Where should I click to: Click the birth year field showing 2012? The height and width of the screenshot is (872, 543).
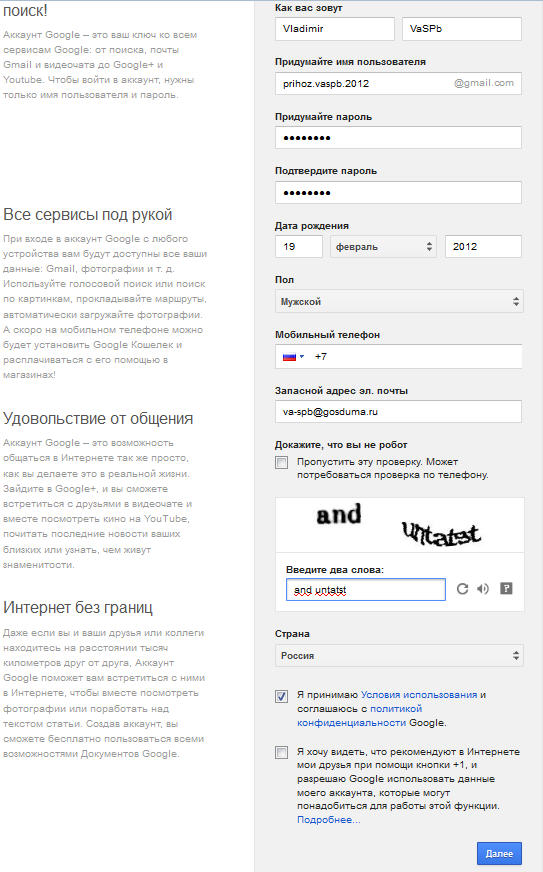tap(483, 246)
